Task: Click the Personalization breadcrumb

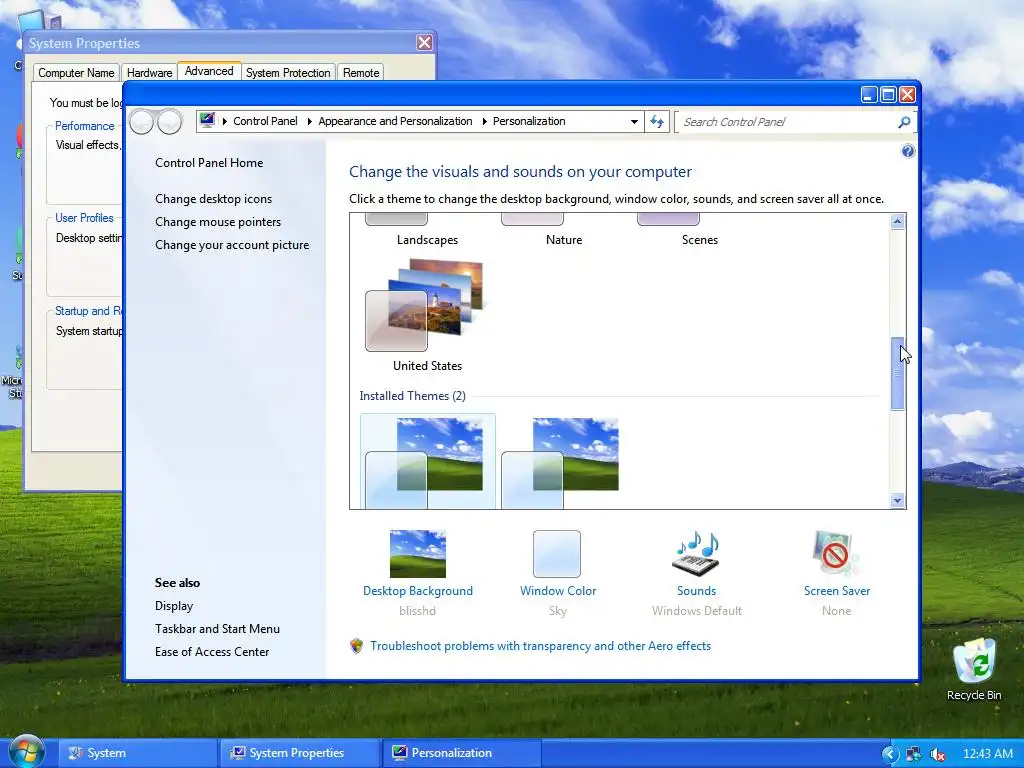Action: (x=529, y=121)
